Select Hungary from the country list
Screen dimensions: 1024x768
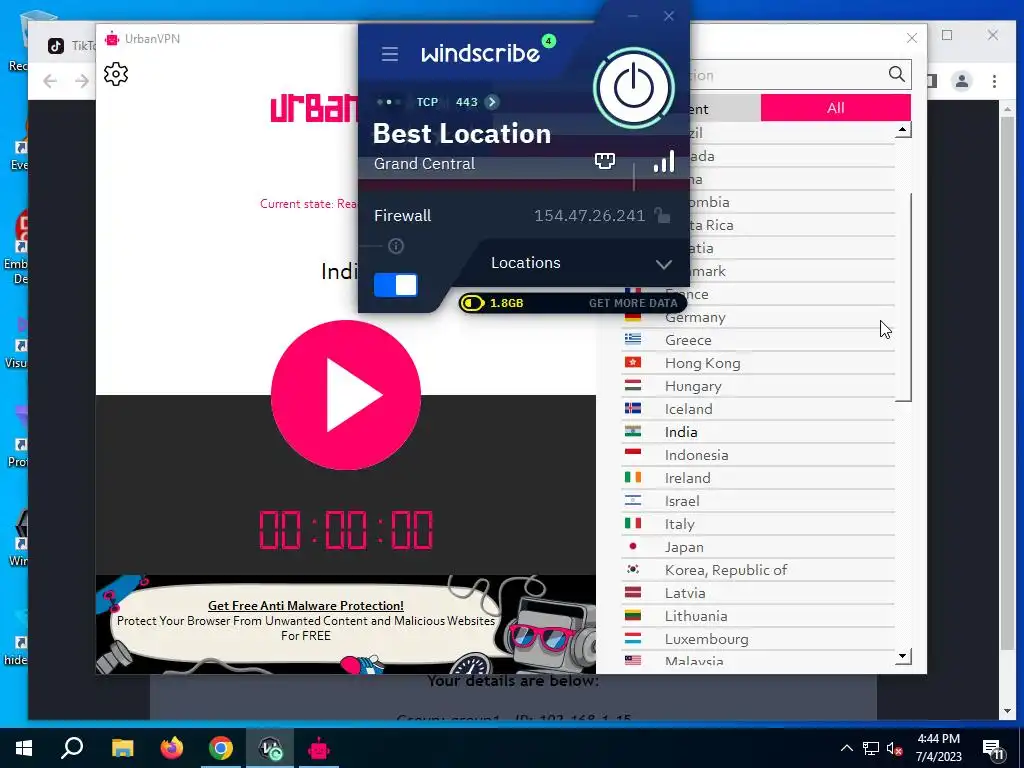coord(758,386)
